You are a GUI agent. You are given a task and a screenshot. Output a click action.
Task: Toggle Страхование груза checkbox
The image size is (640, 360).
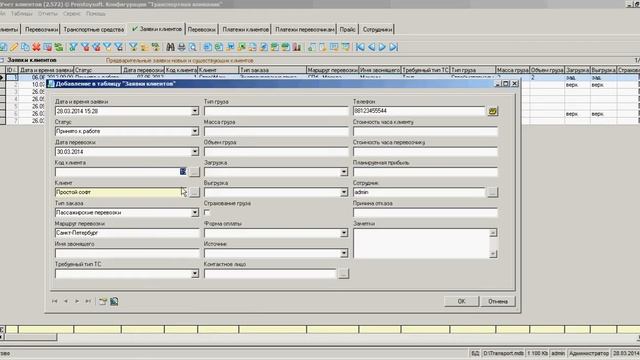207,212
